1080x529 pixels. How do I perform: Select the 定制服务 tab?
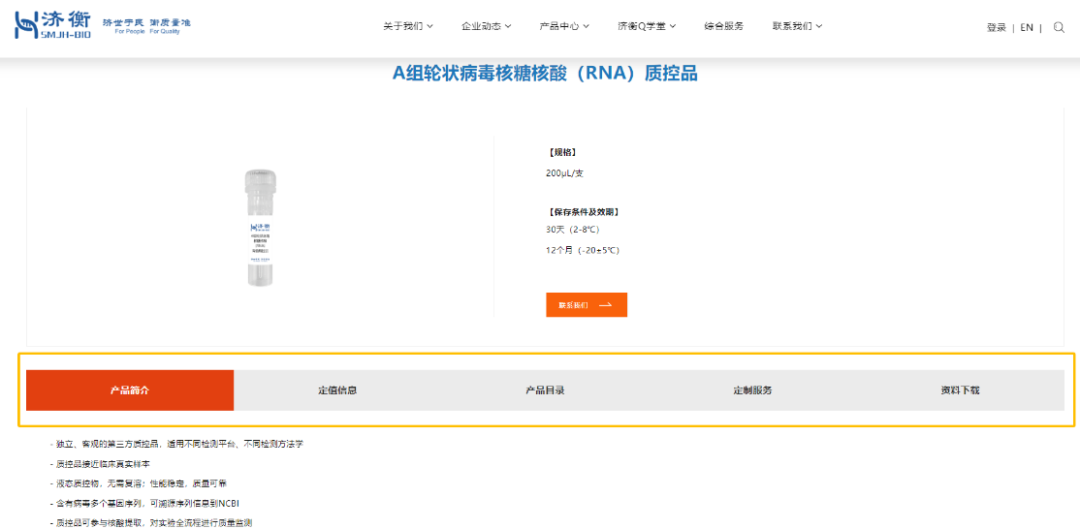tap(752, 390)
